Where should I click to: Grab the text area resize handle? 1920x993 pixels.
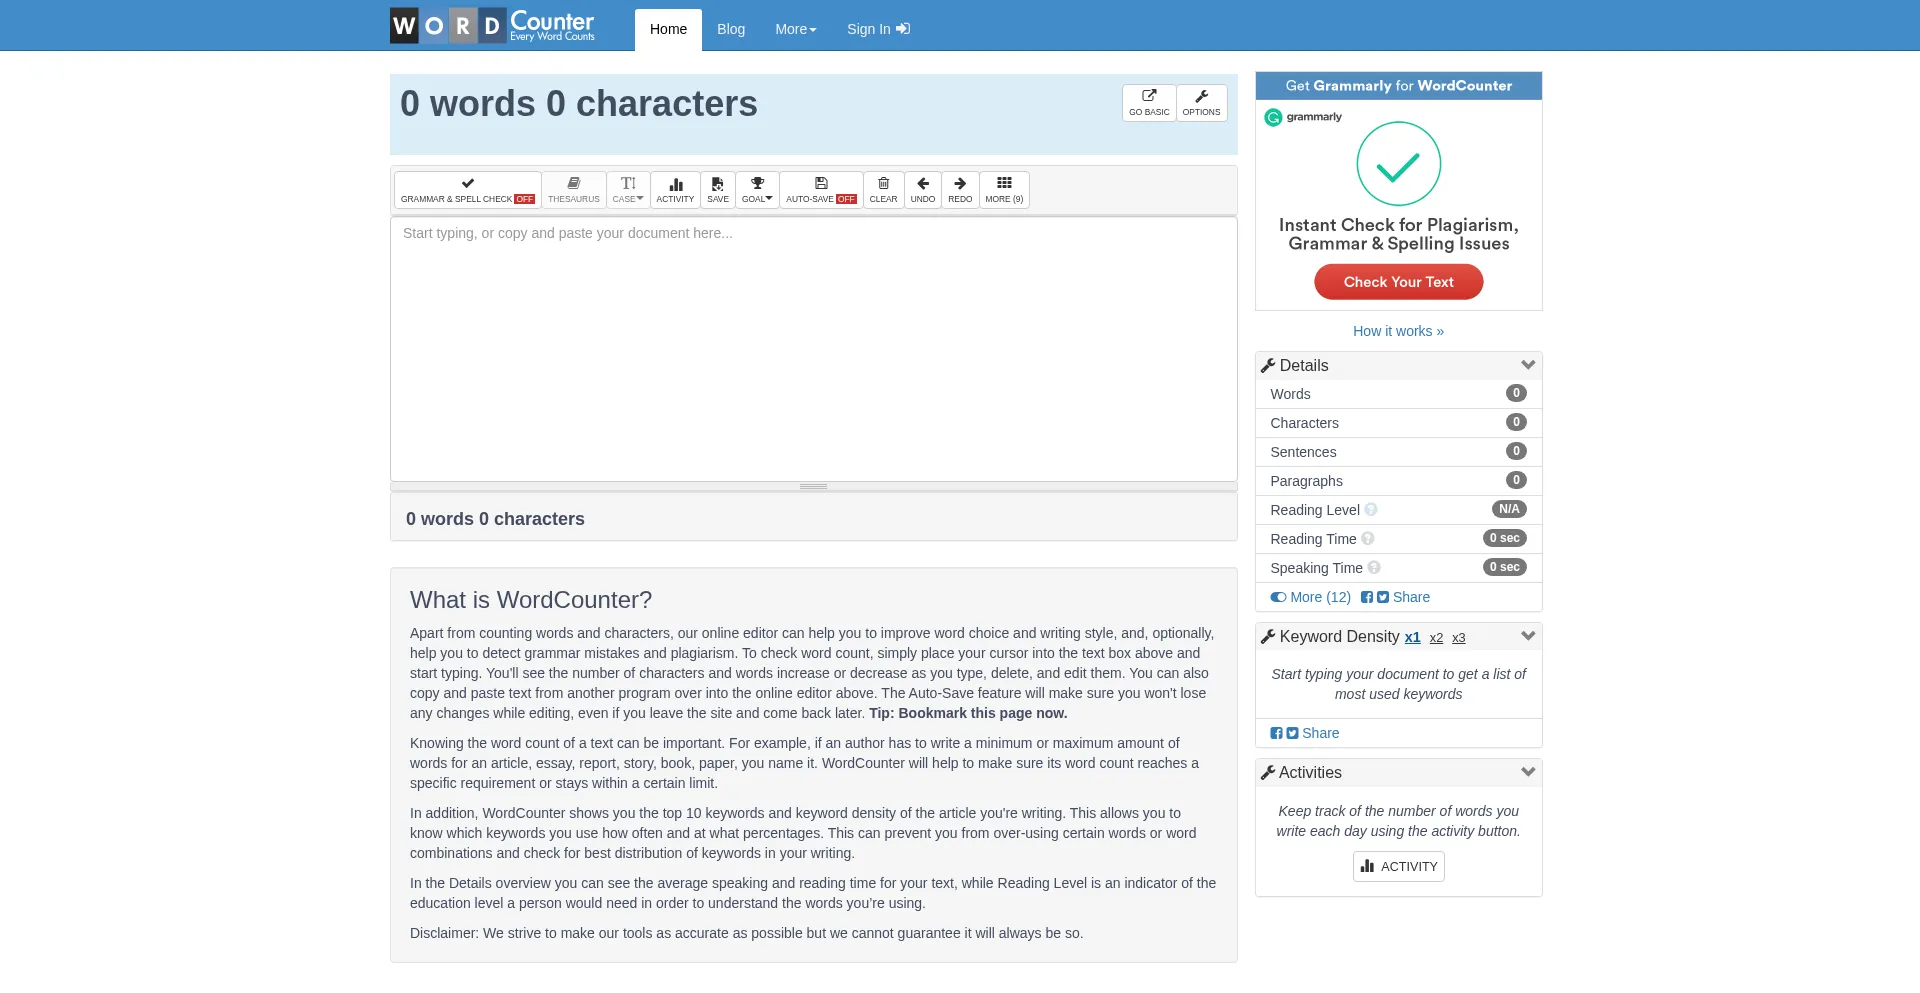(813, 487)
